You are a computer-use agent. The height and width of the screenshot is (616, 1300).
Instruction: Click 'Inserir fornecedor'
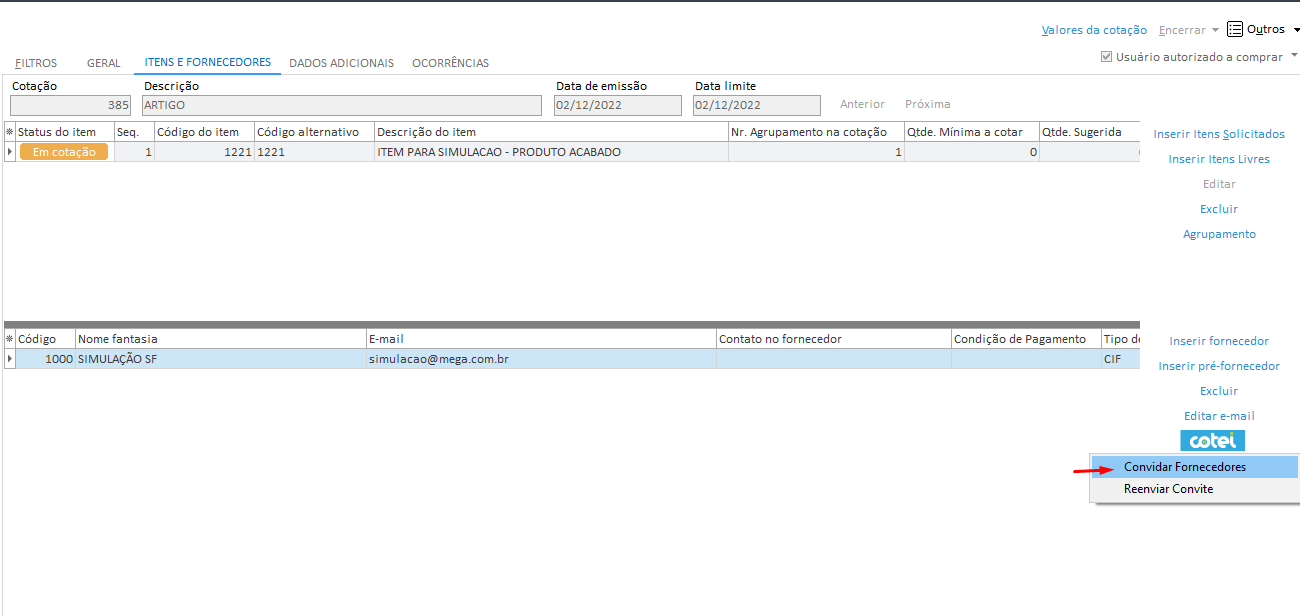[x=1219, y=341]
